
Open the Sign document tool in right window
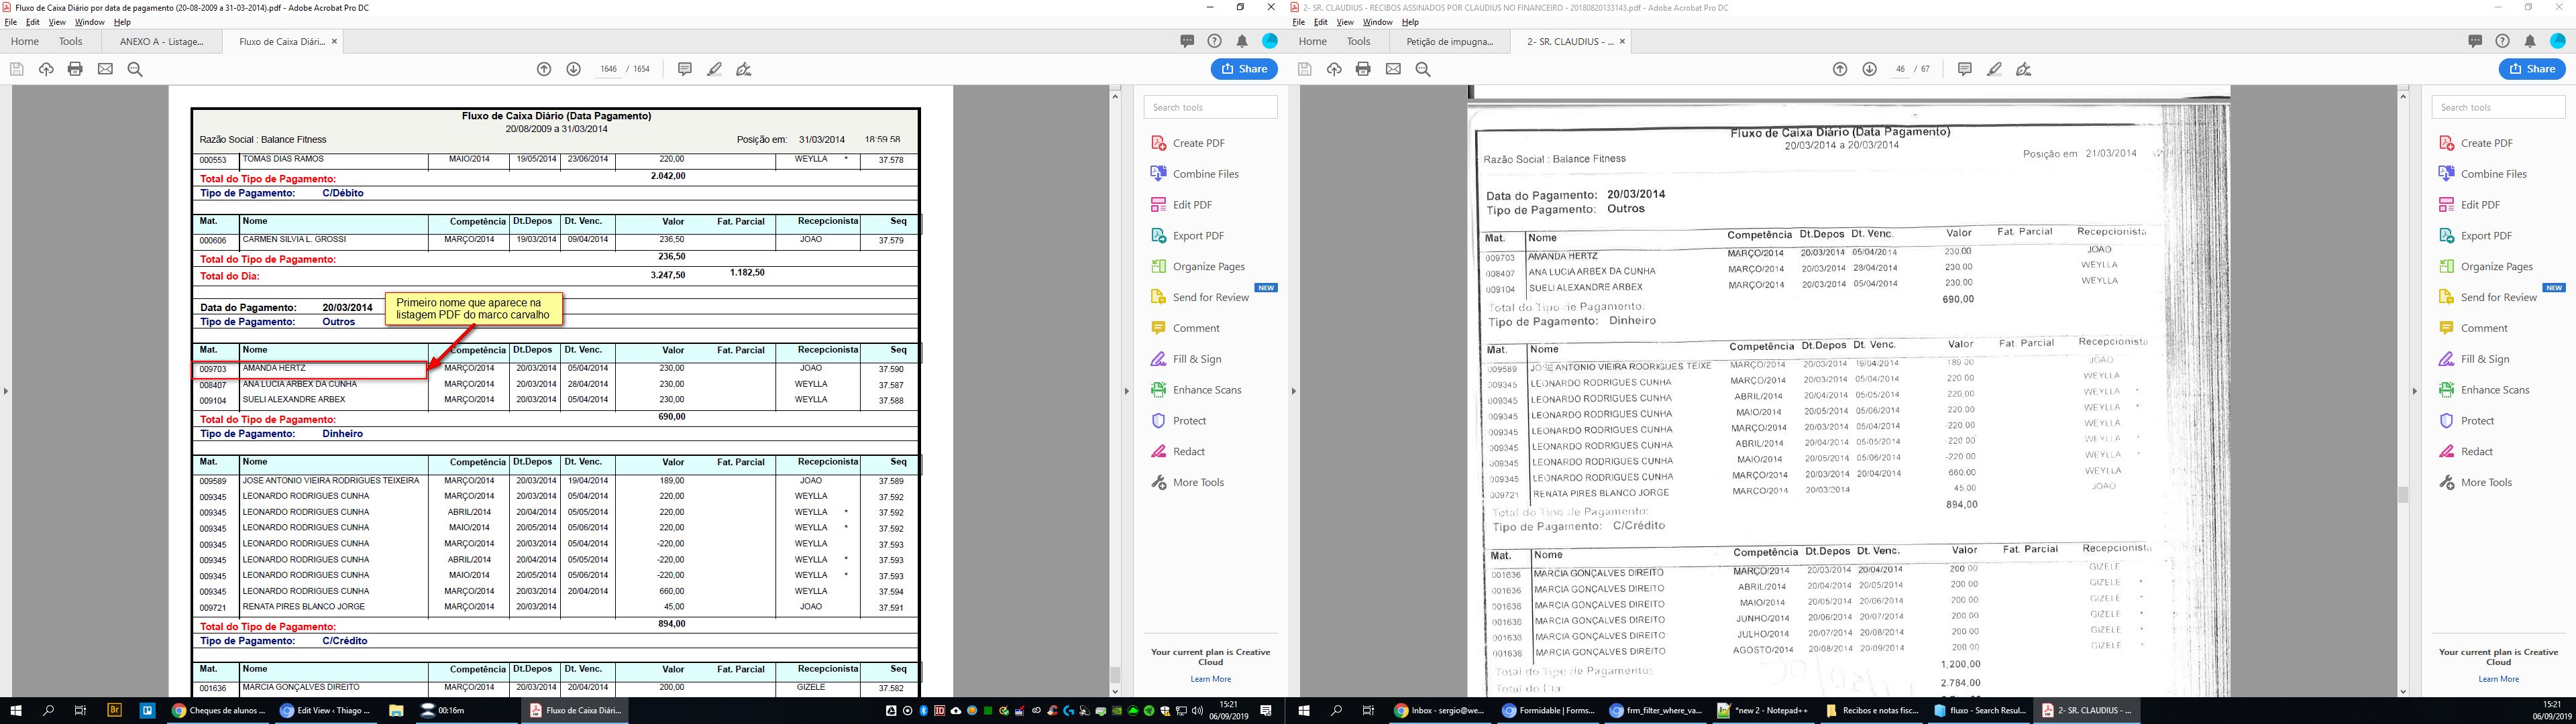[2023, 69]
